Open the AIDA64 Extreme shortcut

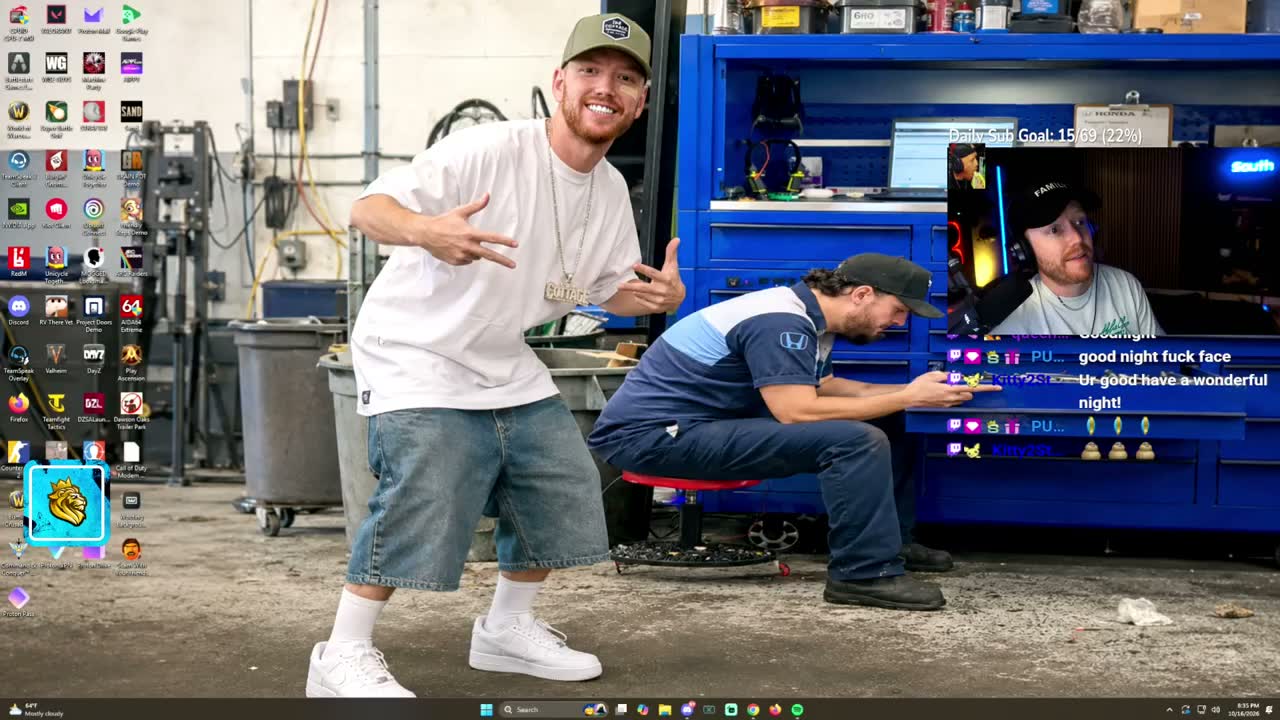131,311
